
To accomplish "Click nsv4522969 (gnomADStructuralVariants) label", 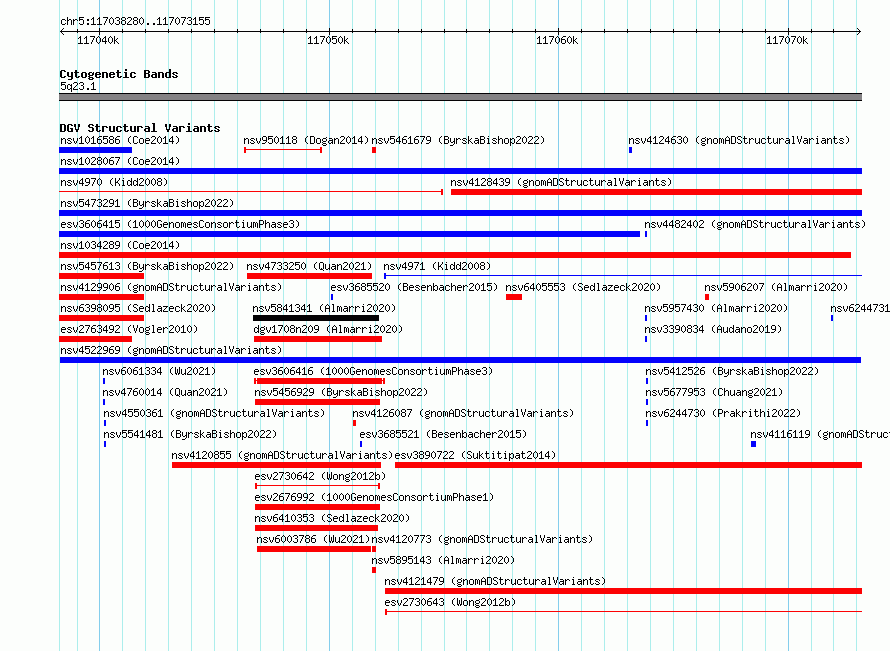I will point(171,350).
